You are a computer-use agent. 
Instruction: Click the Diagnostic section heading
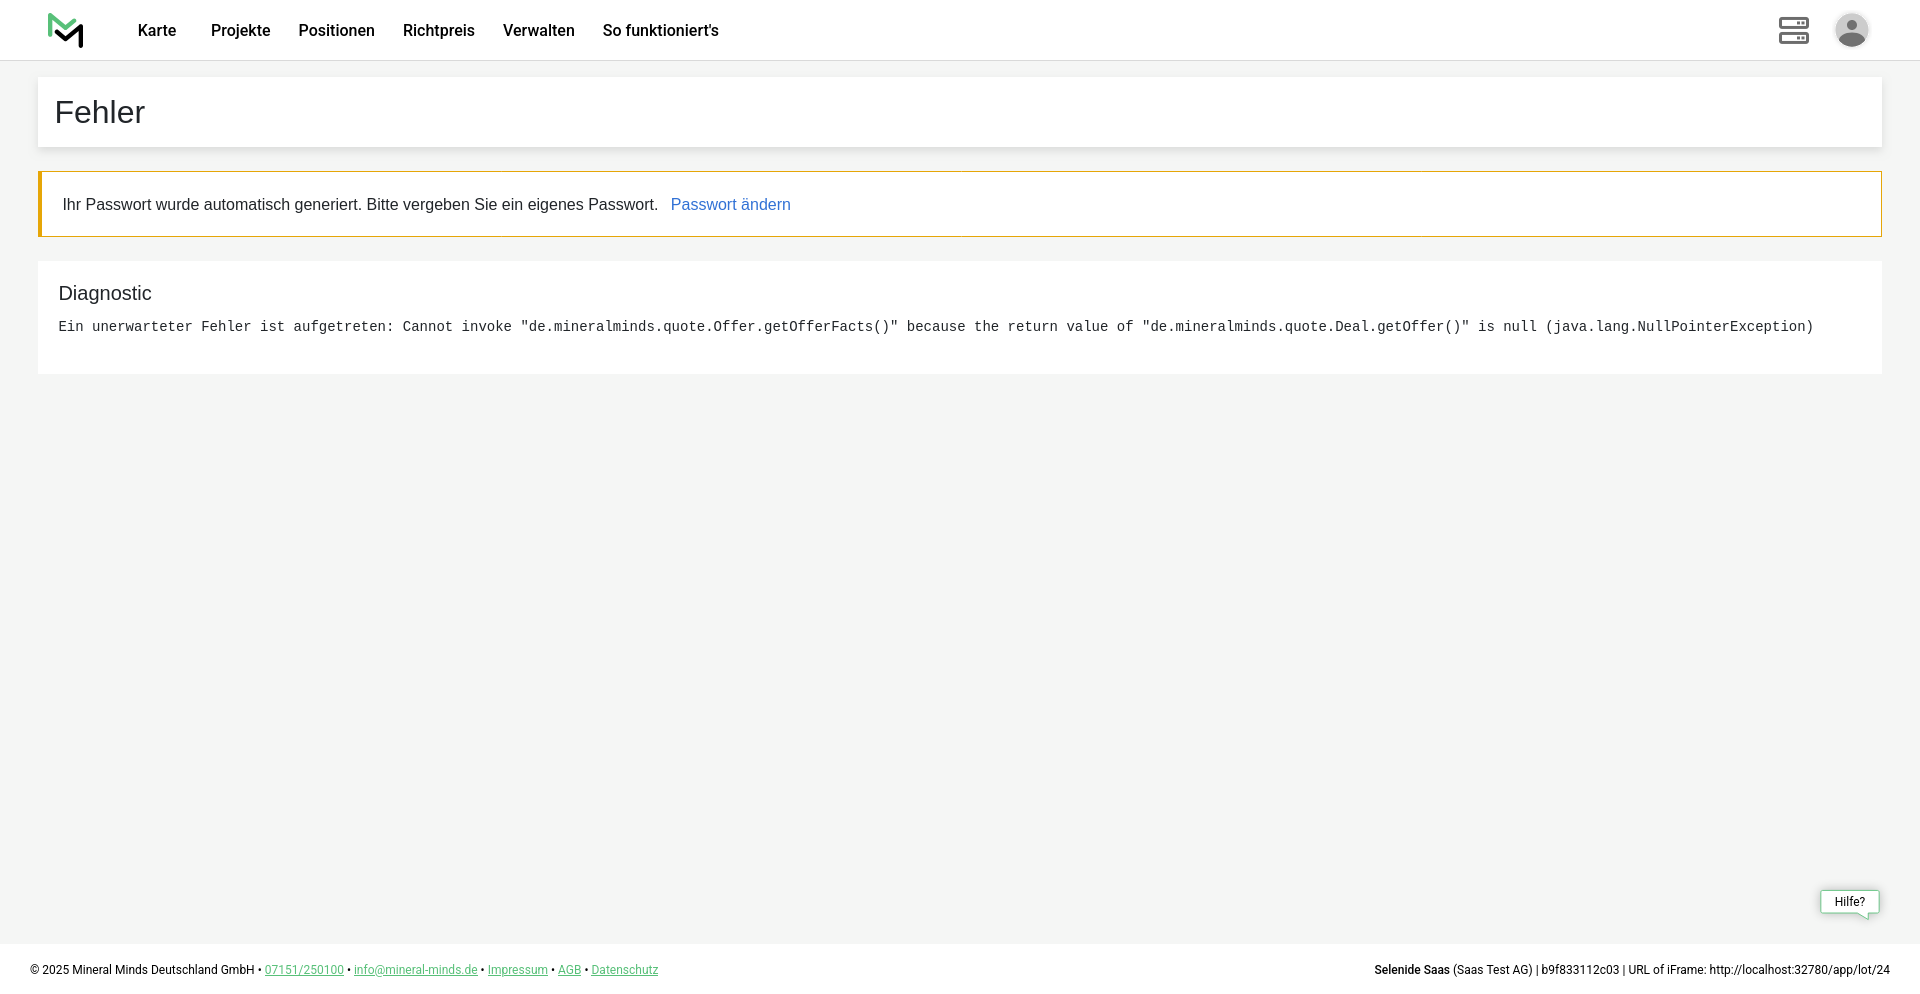(x=105, y=293)
